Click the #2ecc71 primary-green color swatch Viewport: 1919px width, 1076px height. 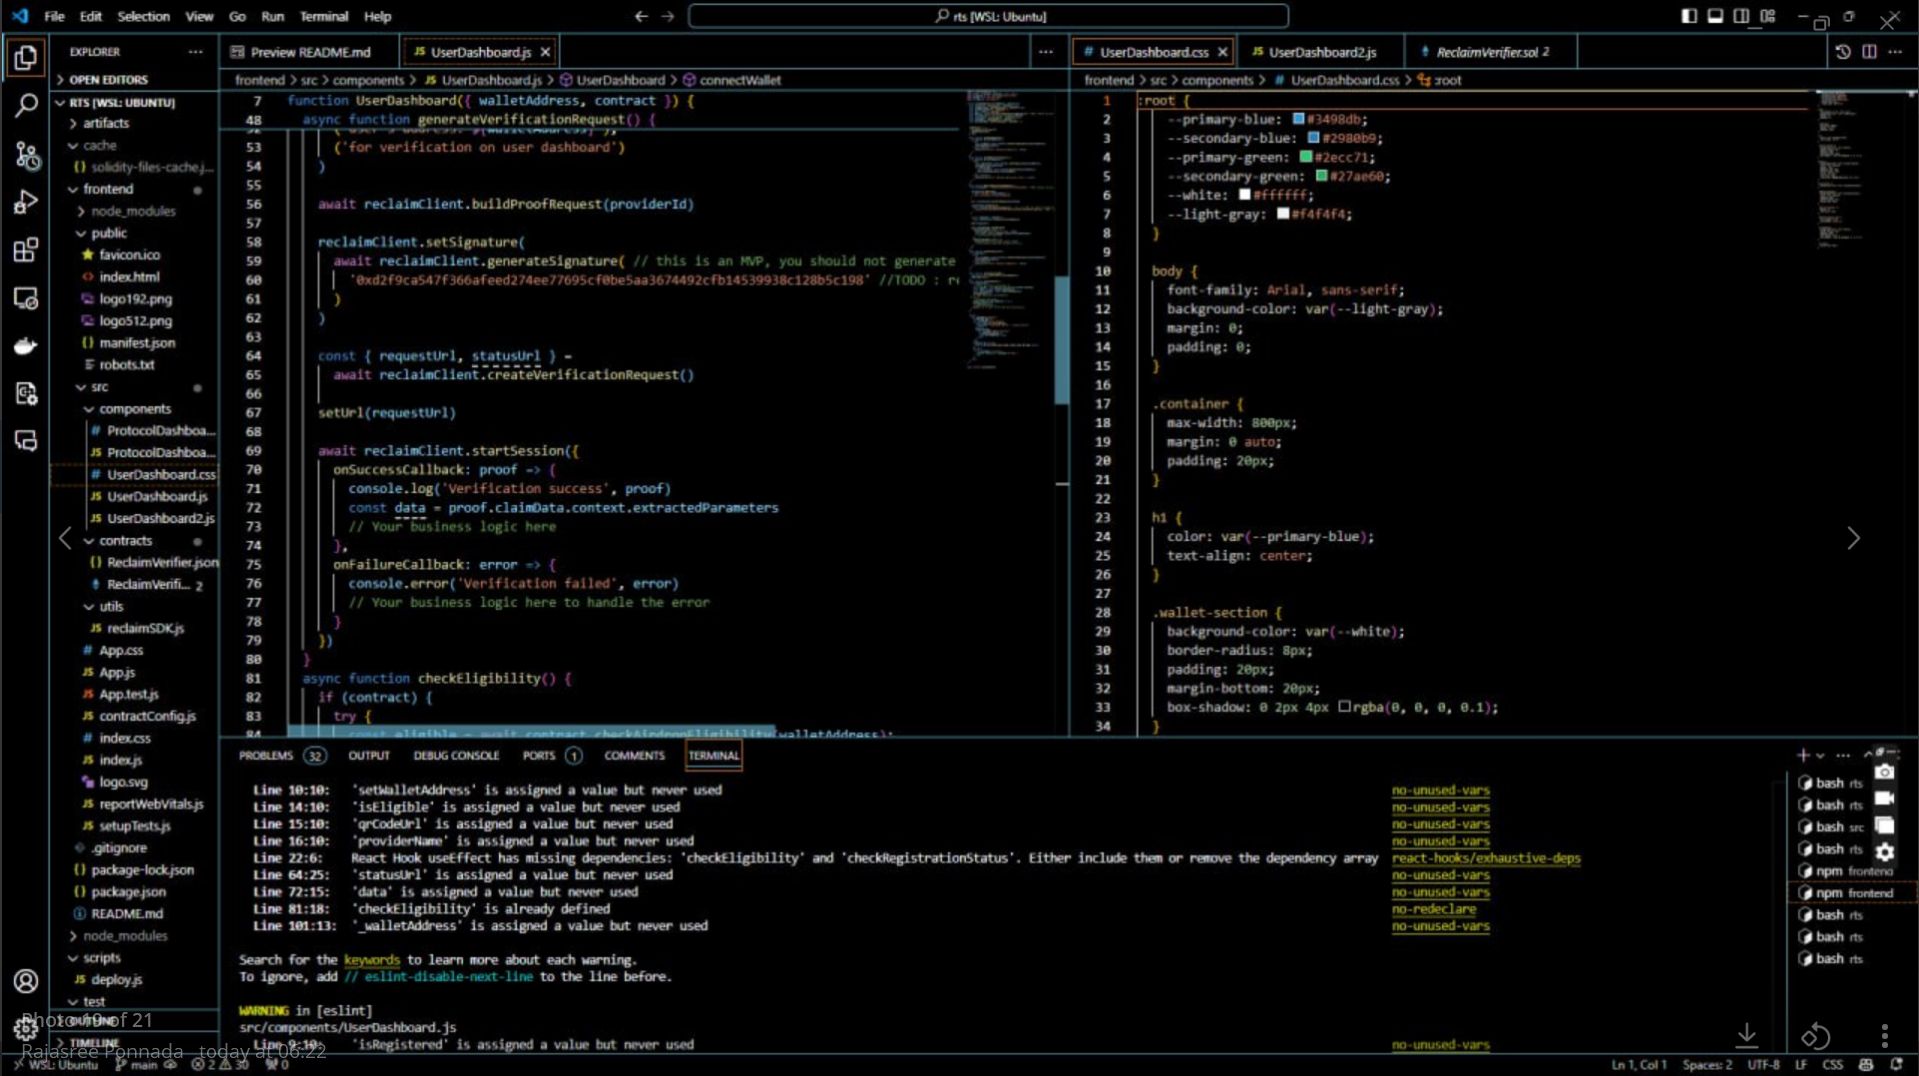(1306, 157)
